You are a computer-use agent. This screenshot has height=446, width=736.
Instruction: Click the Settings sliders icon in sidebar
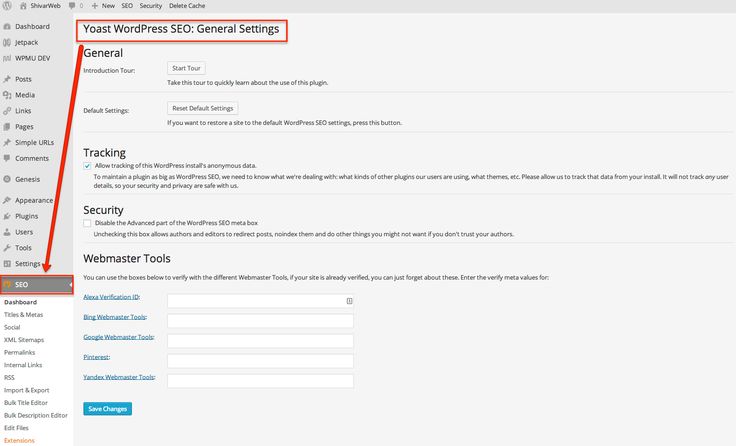7,264
